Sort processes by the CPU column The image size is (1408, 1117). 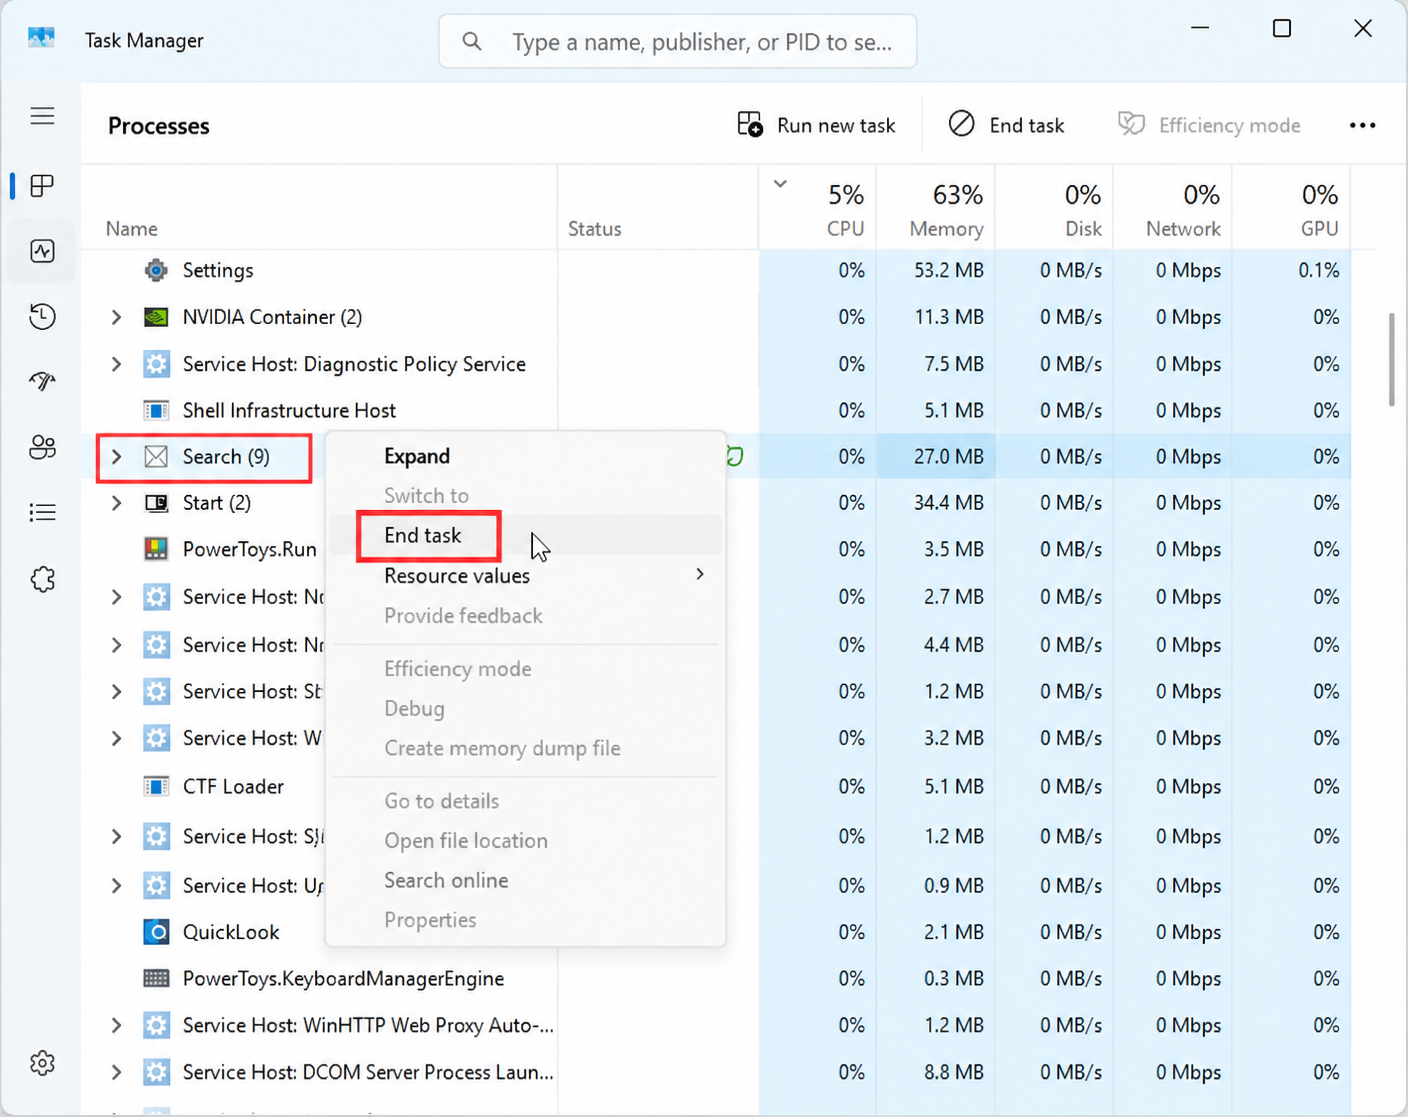[x=818, y=208]
